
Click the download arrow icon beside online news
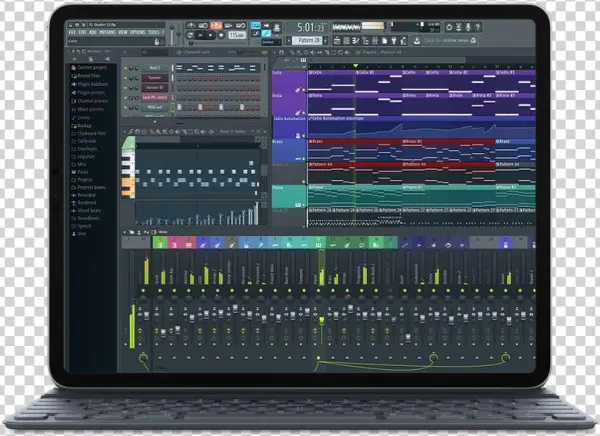417,40
